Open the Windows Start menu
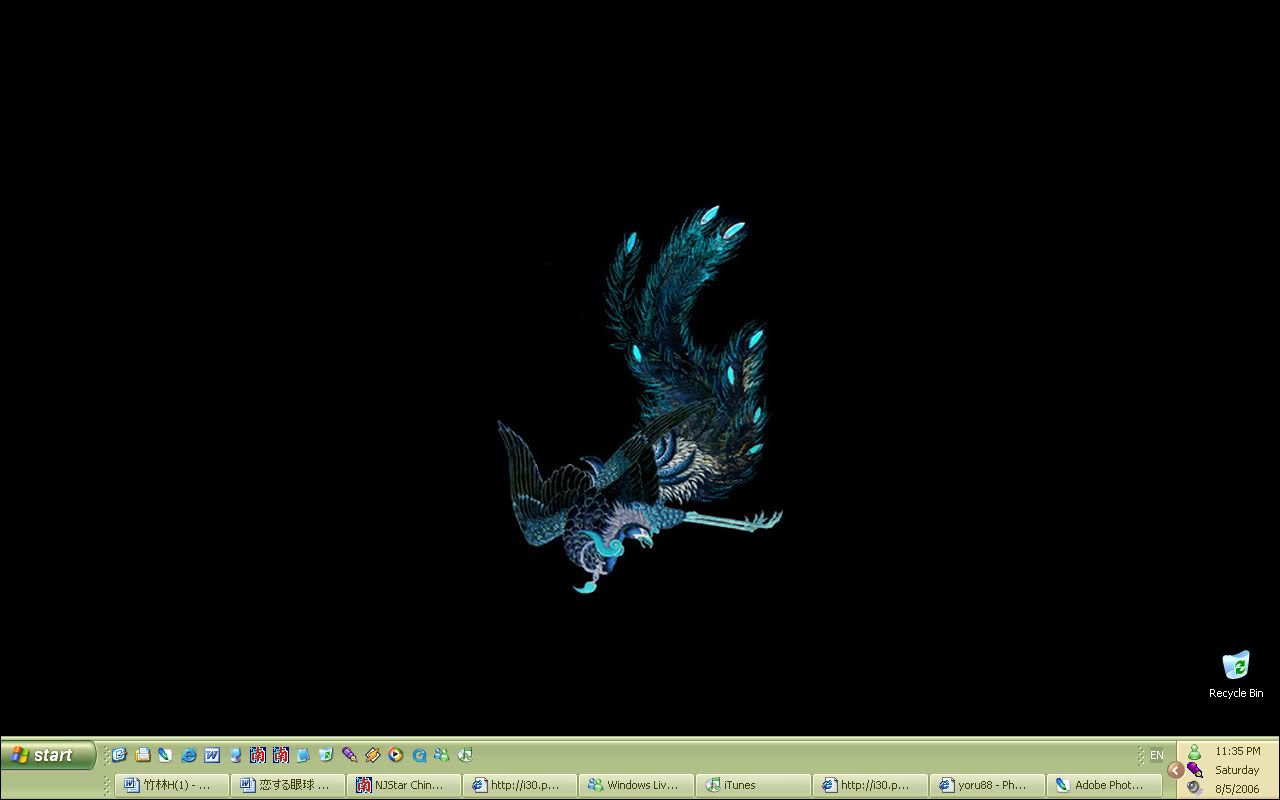The height and width of the screenshot is (800, 1280). coord(48,755)
